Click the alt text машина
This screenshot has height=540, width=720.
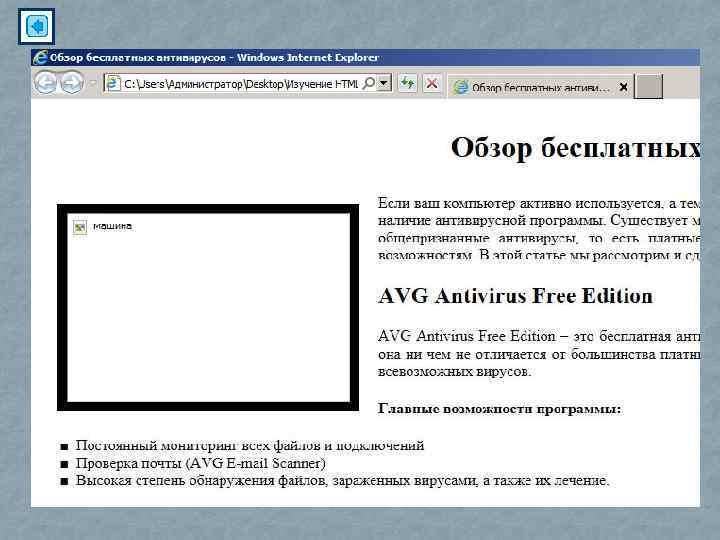click(x=112, y=226)
